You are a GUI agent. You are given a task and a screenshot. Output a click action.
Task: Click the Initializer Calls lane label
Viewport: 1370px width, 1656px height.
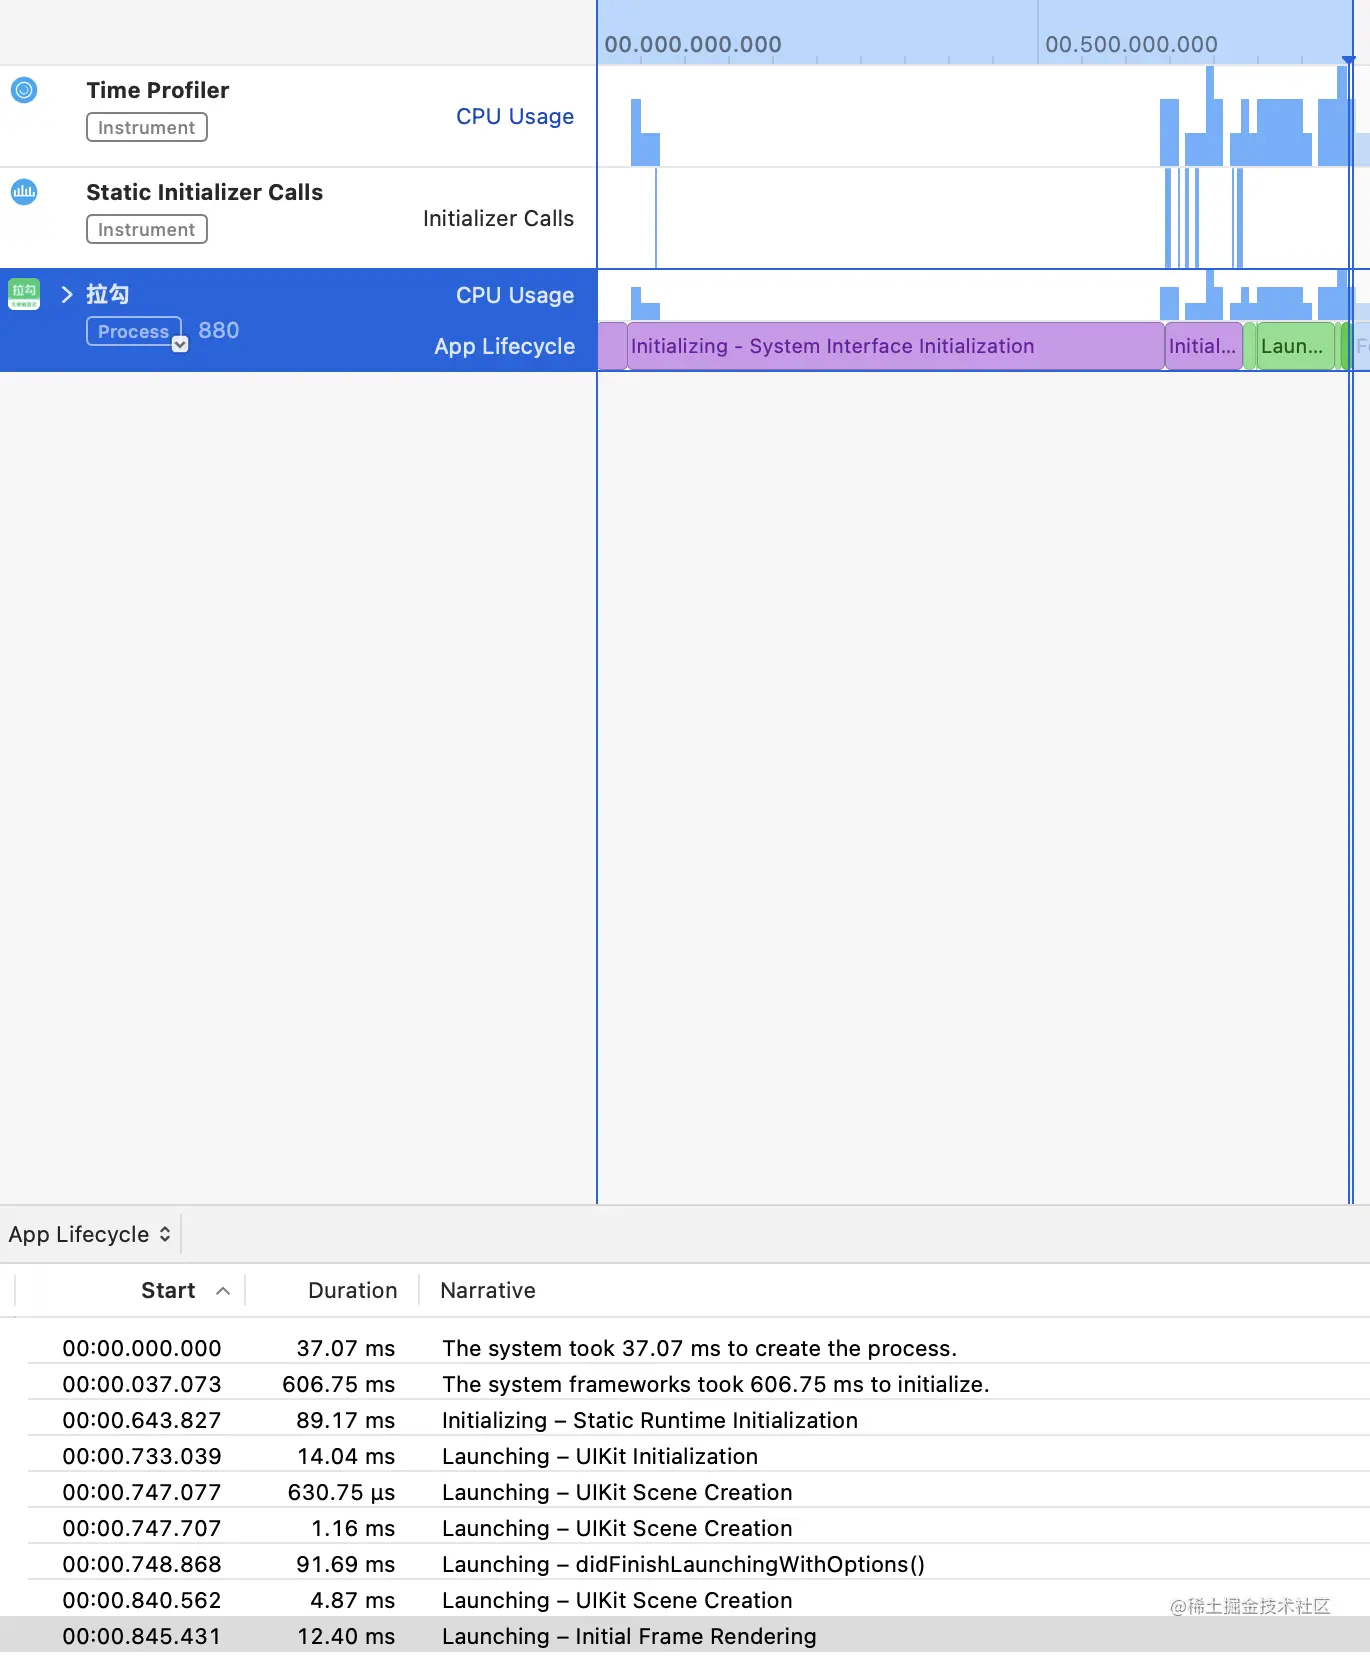pos(498,218)
